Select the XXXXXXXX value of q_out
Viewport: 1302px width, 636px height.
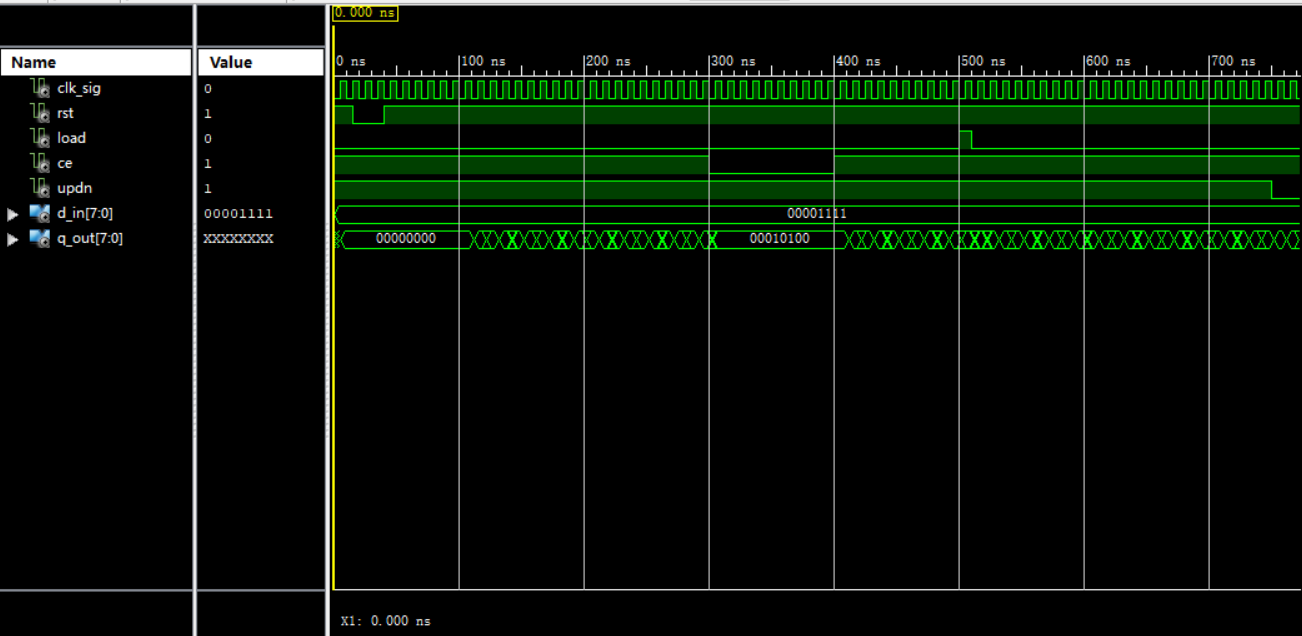(238, 239)
